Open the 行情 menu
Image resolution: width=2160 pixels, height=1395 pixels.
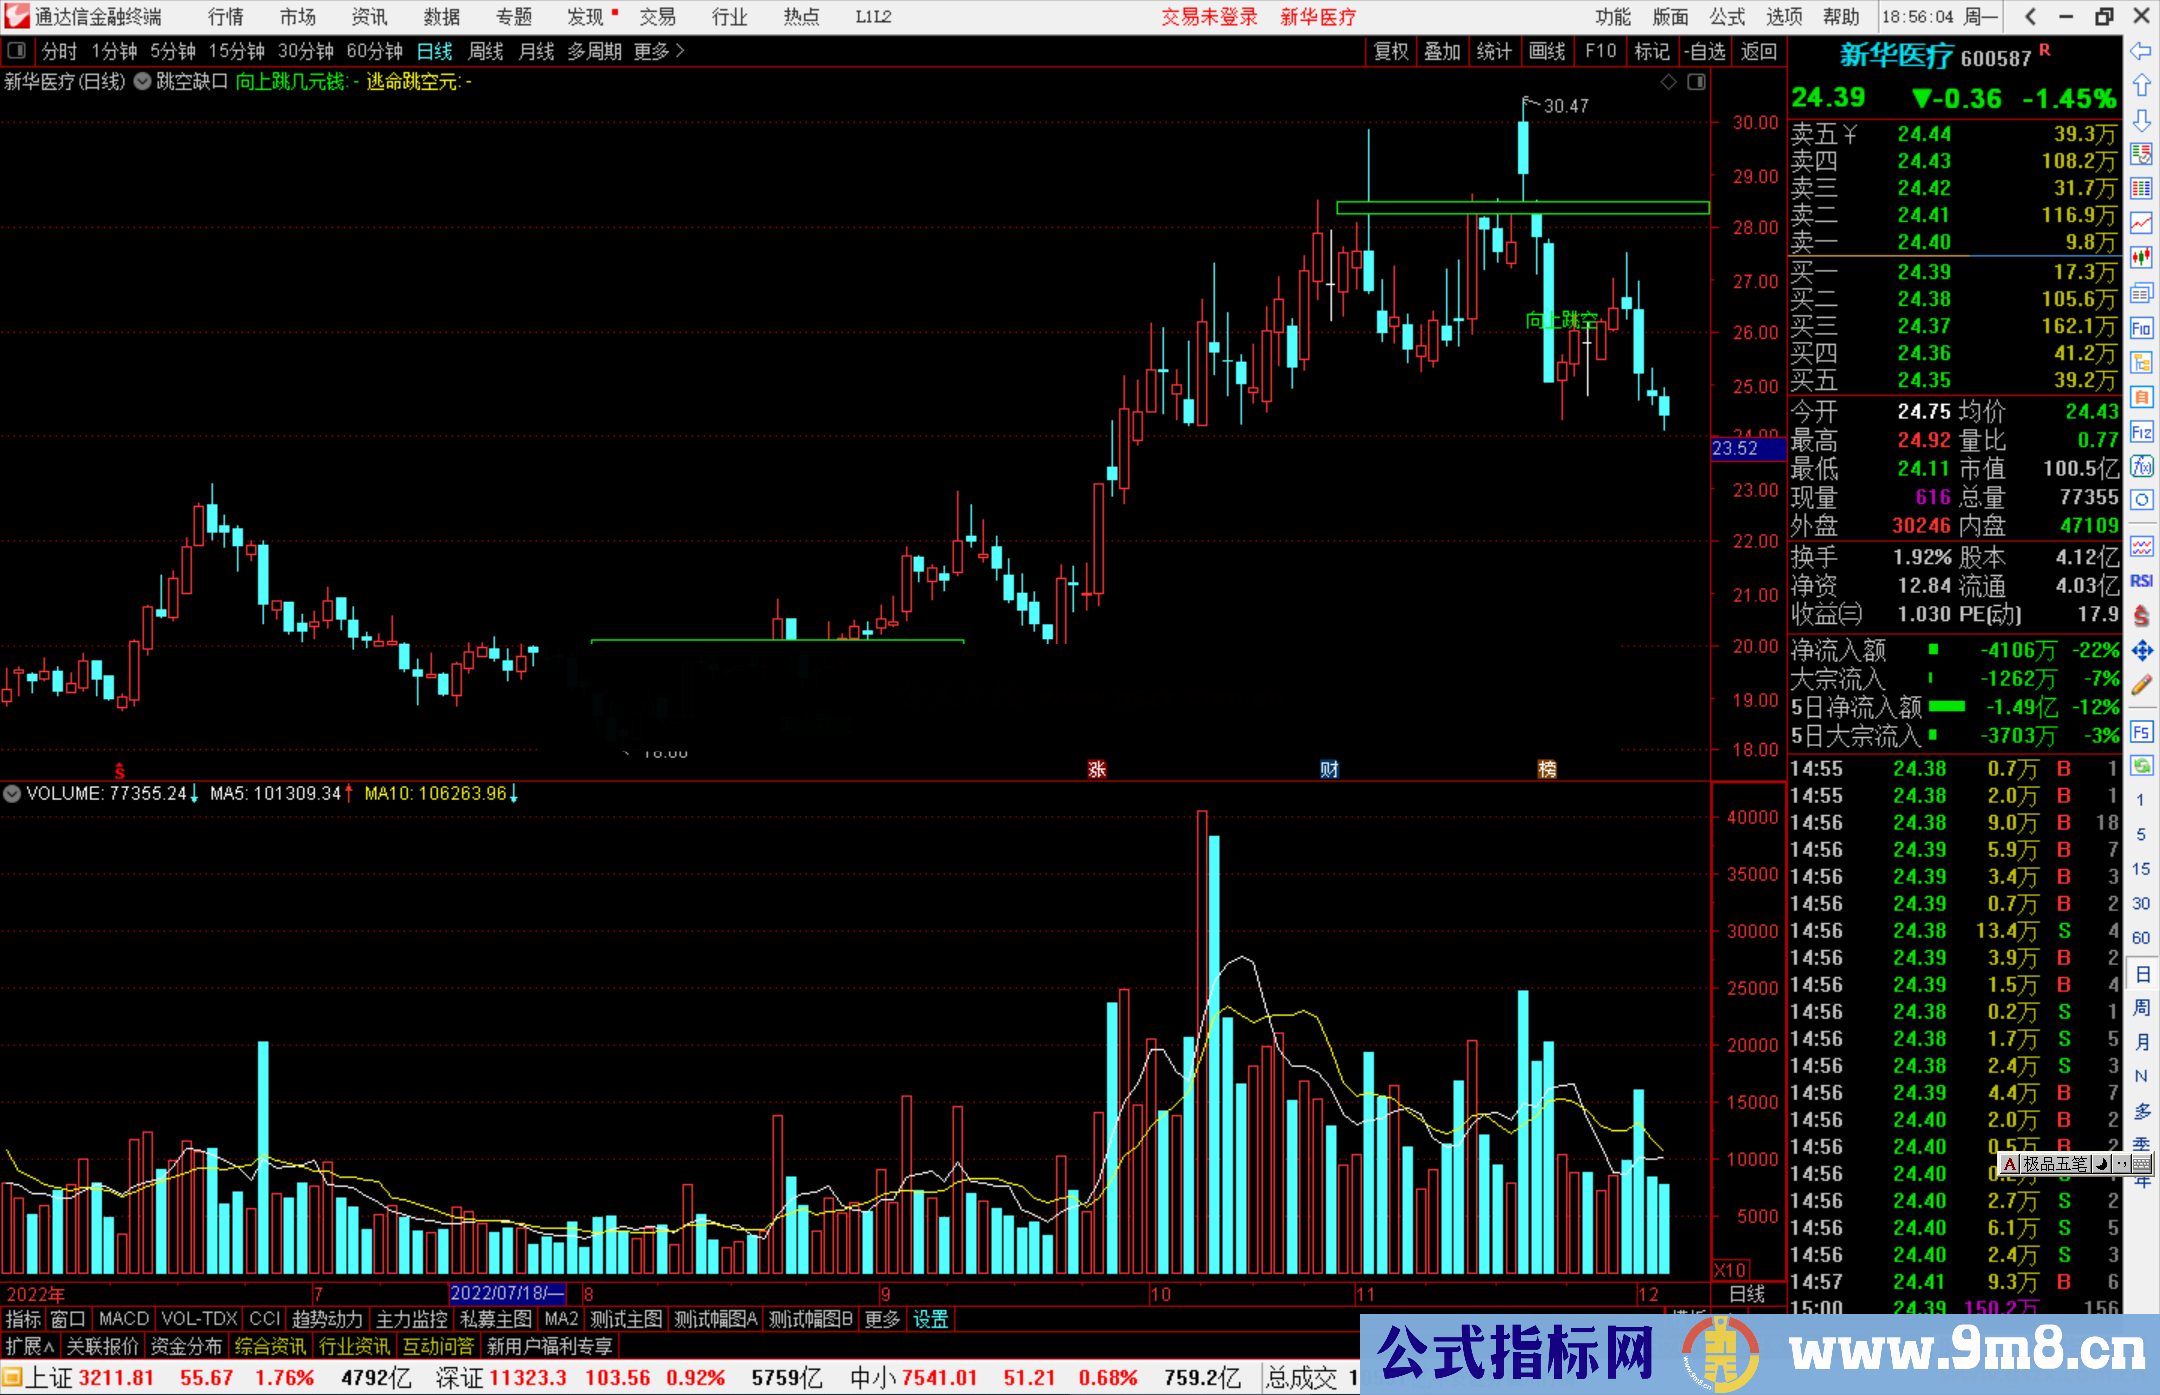tap(225, 16)
